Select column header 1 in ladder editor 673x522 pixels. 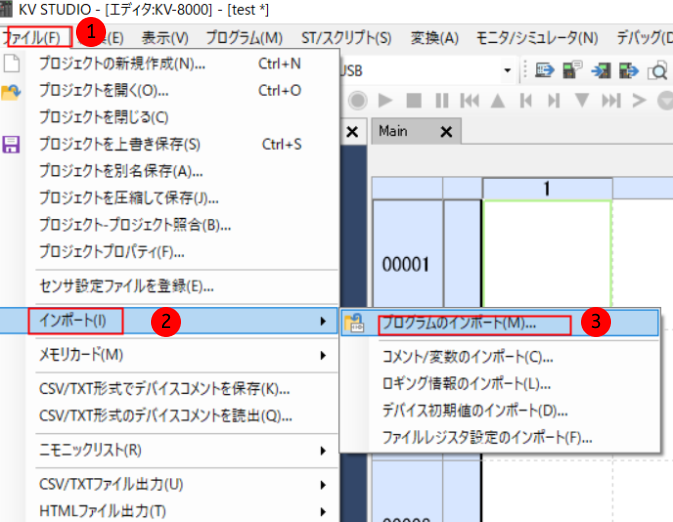click(547, 188)
